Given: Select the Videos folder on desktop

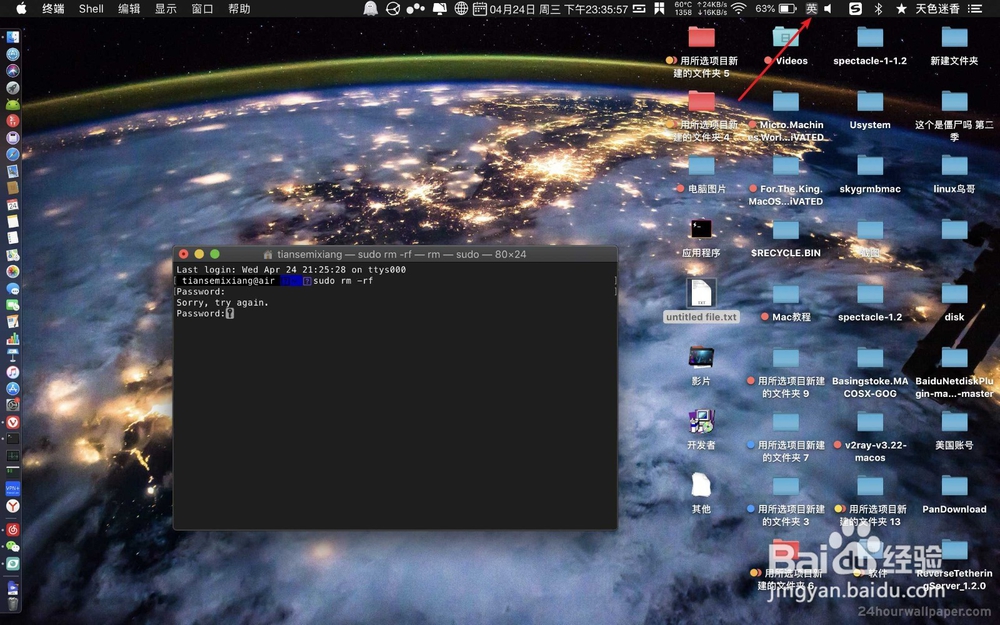Looking at the screenshot, I should pos(786,46).
